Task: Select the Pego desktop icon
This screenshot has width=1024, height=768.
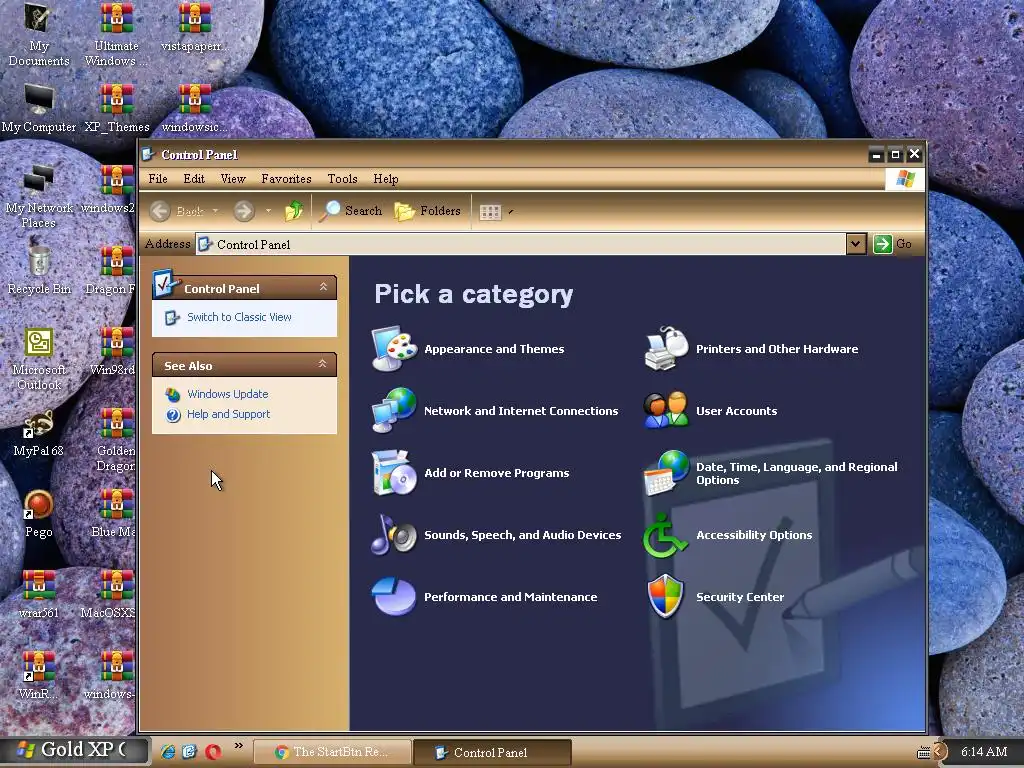Action: pos(39,513)
